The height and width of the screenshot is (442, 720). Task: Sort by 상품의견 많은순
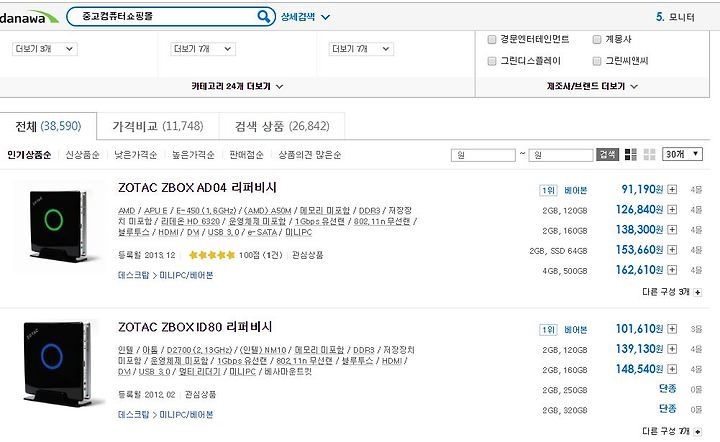(x=309, y=155)
